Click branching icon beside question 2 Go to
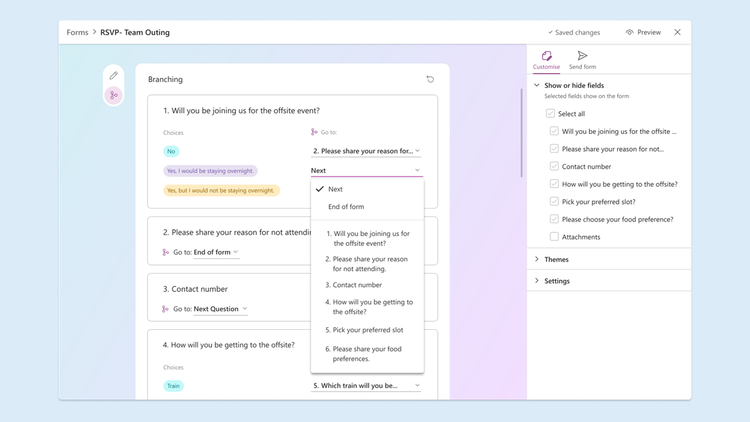This screenshot has height=422, width=750. (165, 252)
